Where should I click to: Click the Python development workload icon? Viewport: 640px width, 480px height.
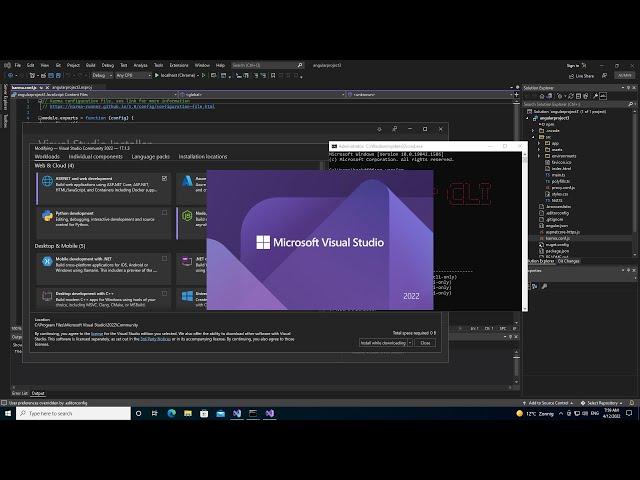click(47, 216)
